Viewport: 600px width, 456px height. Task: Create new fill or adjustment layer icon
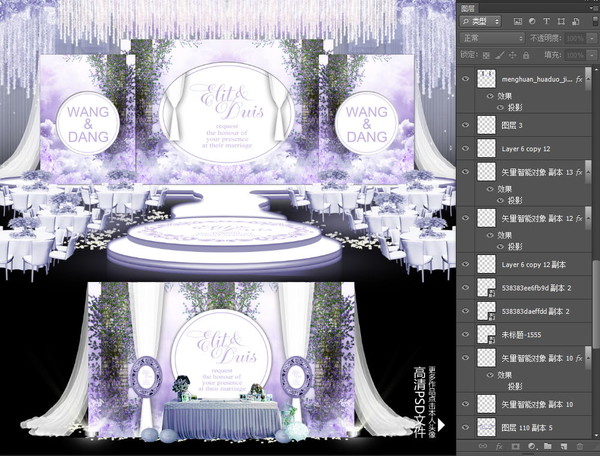[x=532, y=446]
